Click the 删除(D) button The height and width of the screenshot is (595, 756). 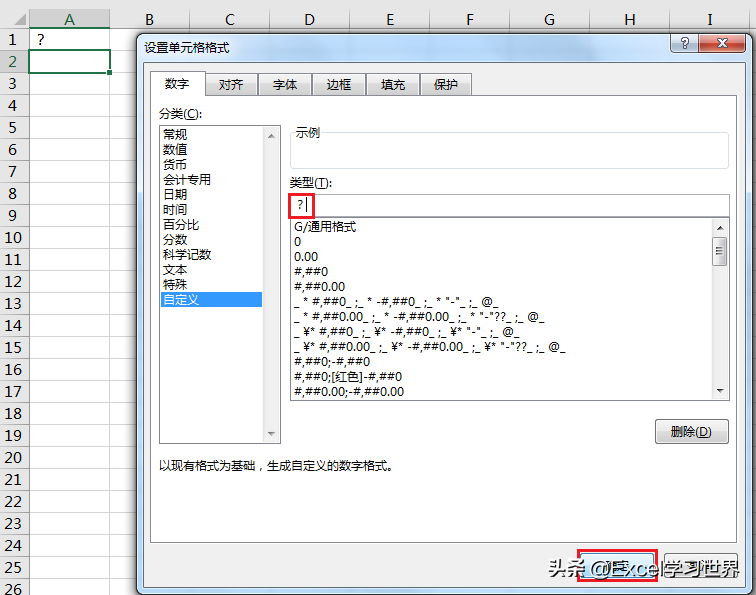(691, 432)
